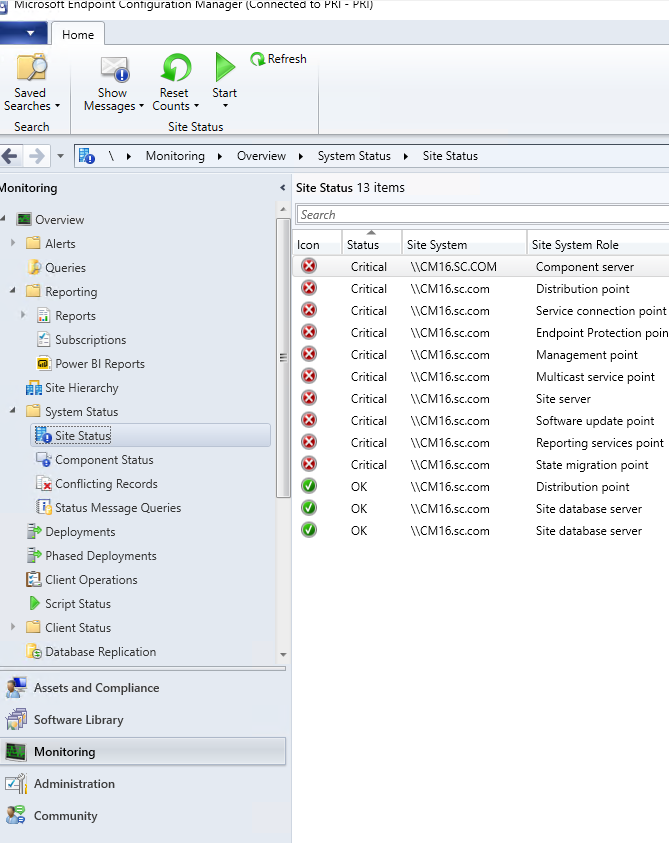The height and width of the screenshot is (843, 669).
Task: Select the Component server row
Action: click(481, 267)
